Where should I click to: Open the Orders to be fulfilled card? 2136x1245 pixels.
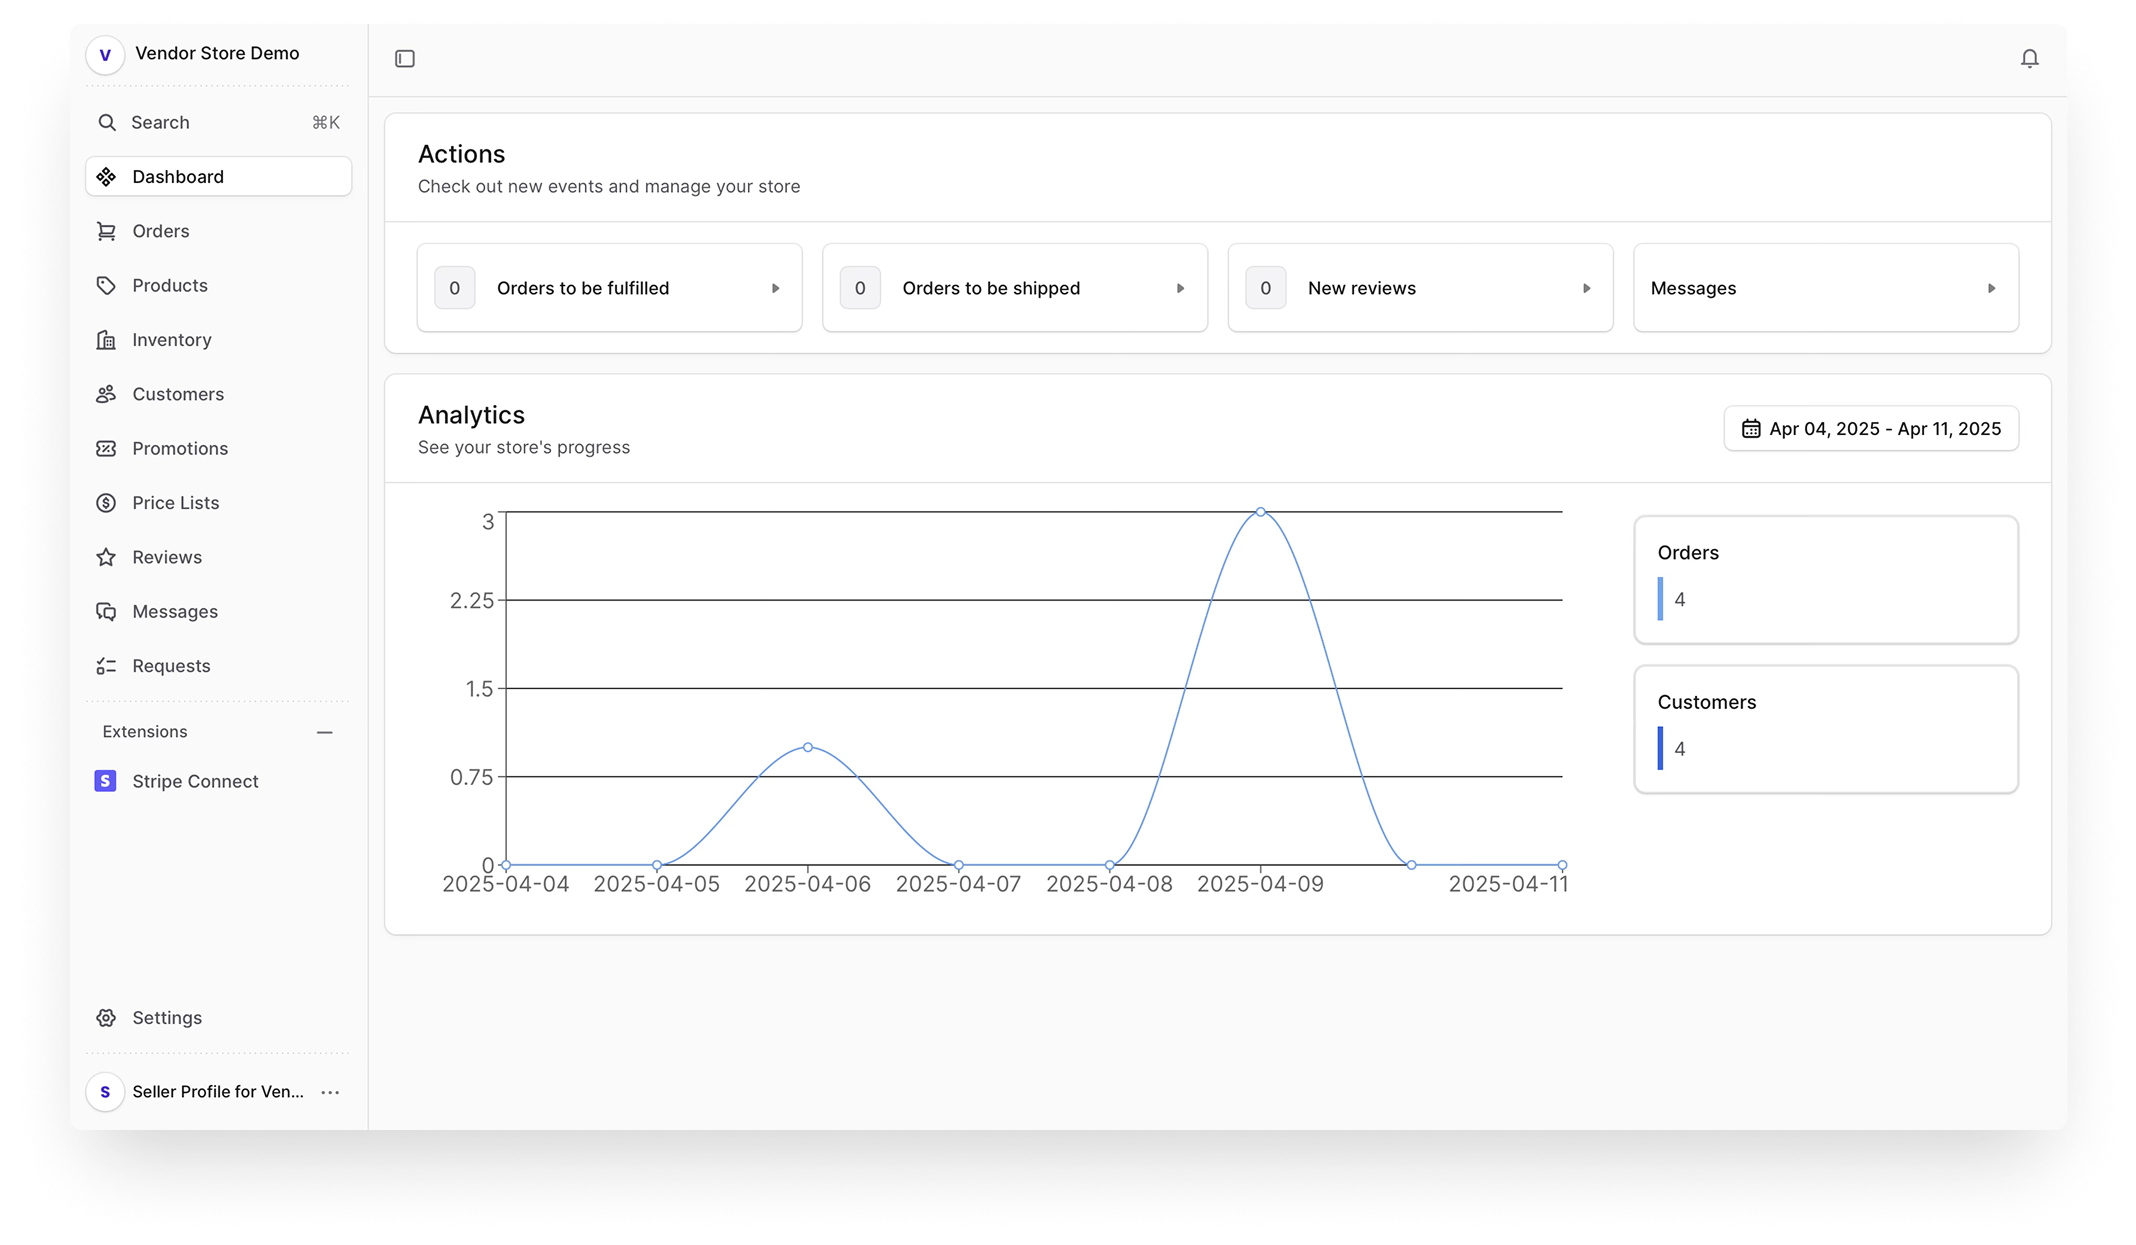[609, 288]
